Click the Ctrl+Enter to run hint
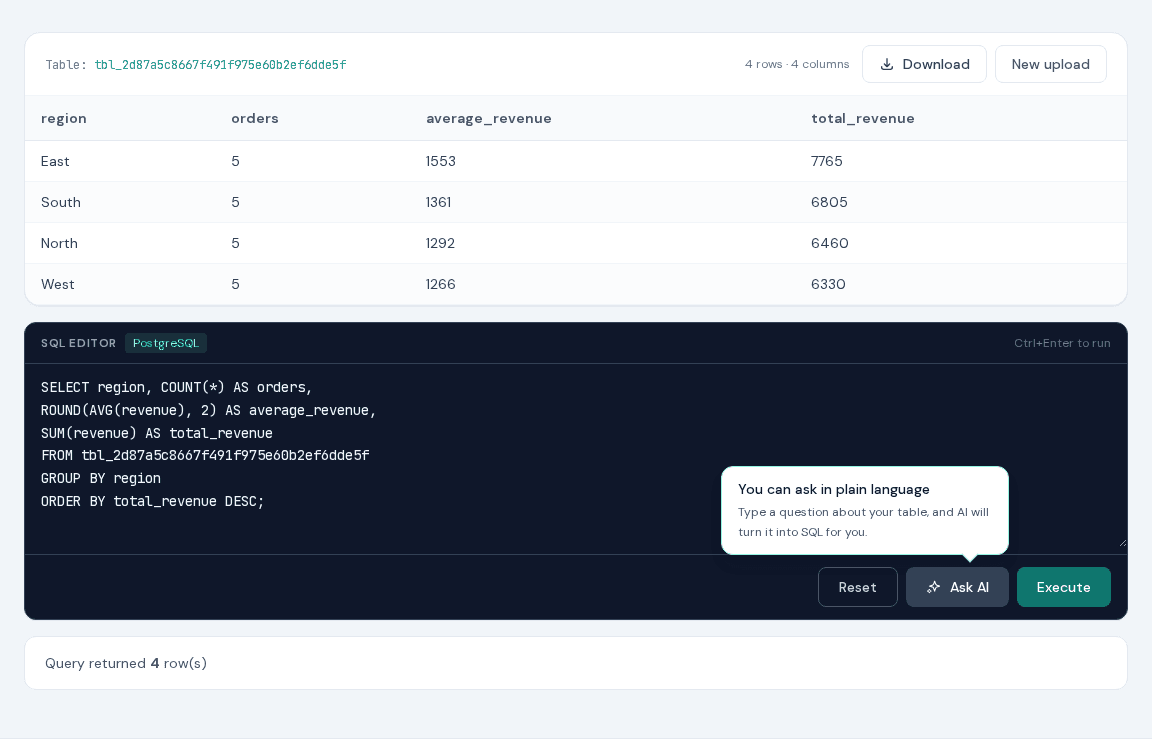 click(1062, 343)
